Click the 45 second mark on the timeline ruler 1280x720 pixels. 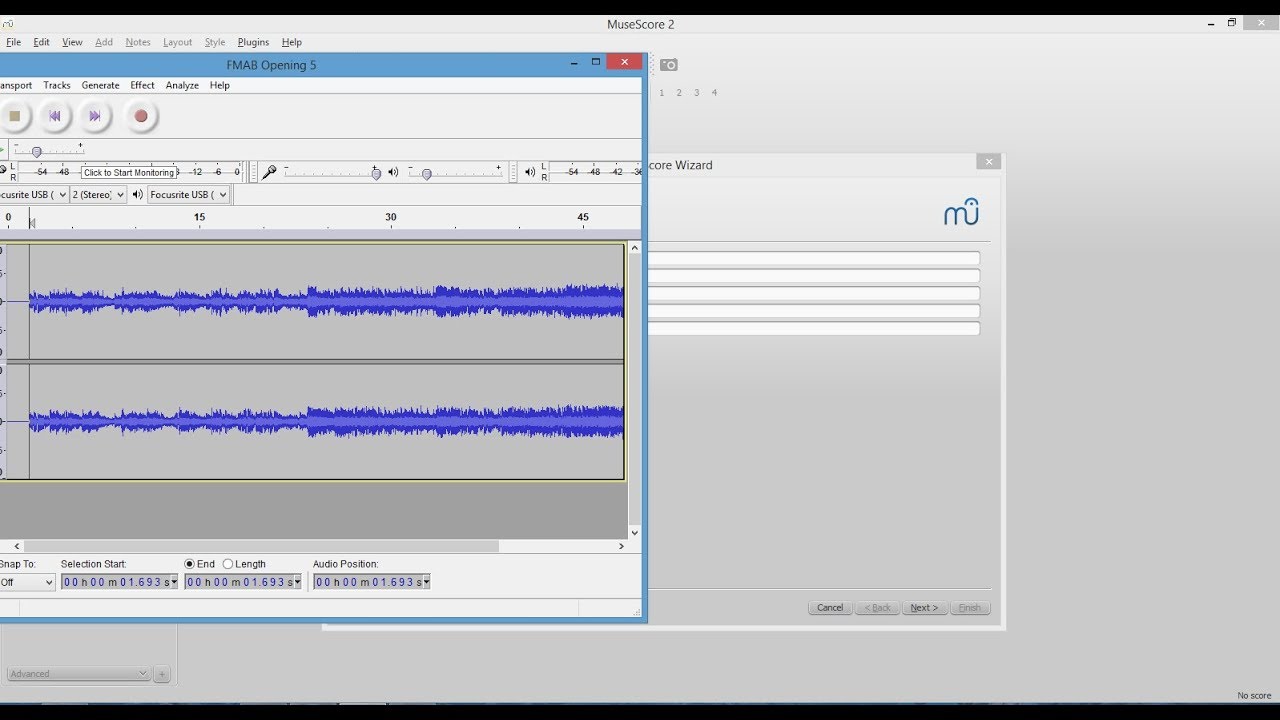point(583,217)
